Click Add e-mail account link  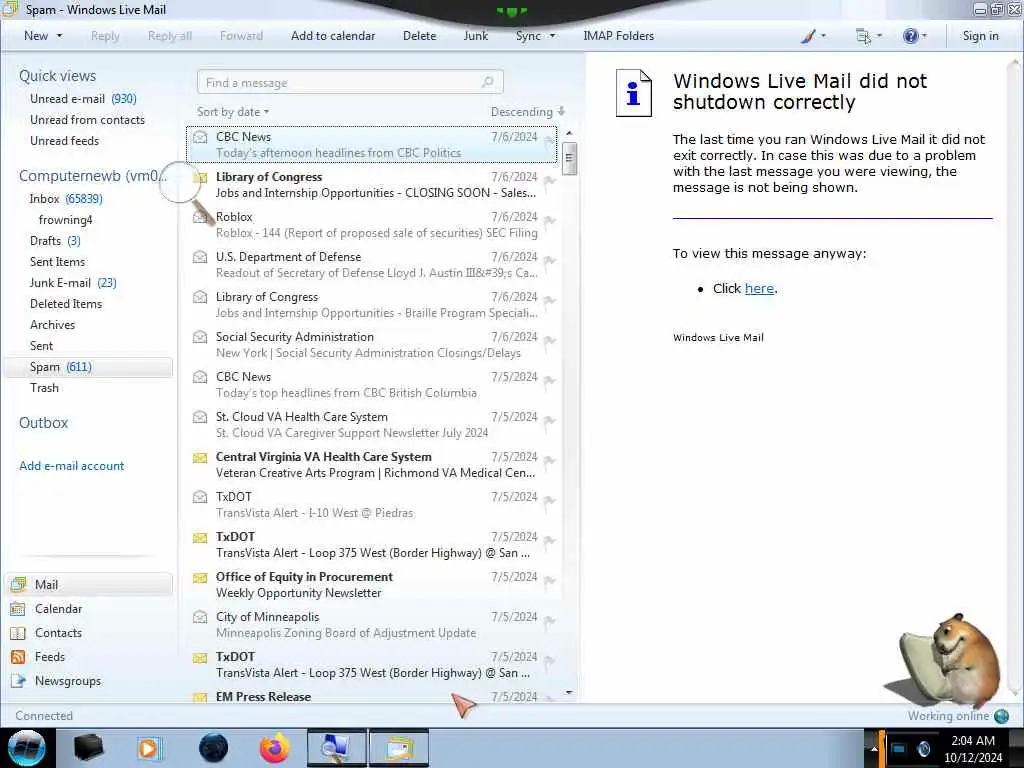pos(71,466)
